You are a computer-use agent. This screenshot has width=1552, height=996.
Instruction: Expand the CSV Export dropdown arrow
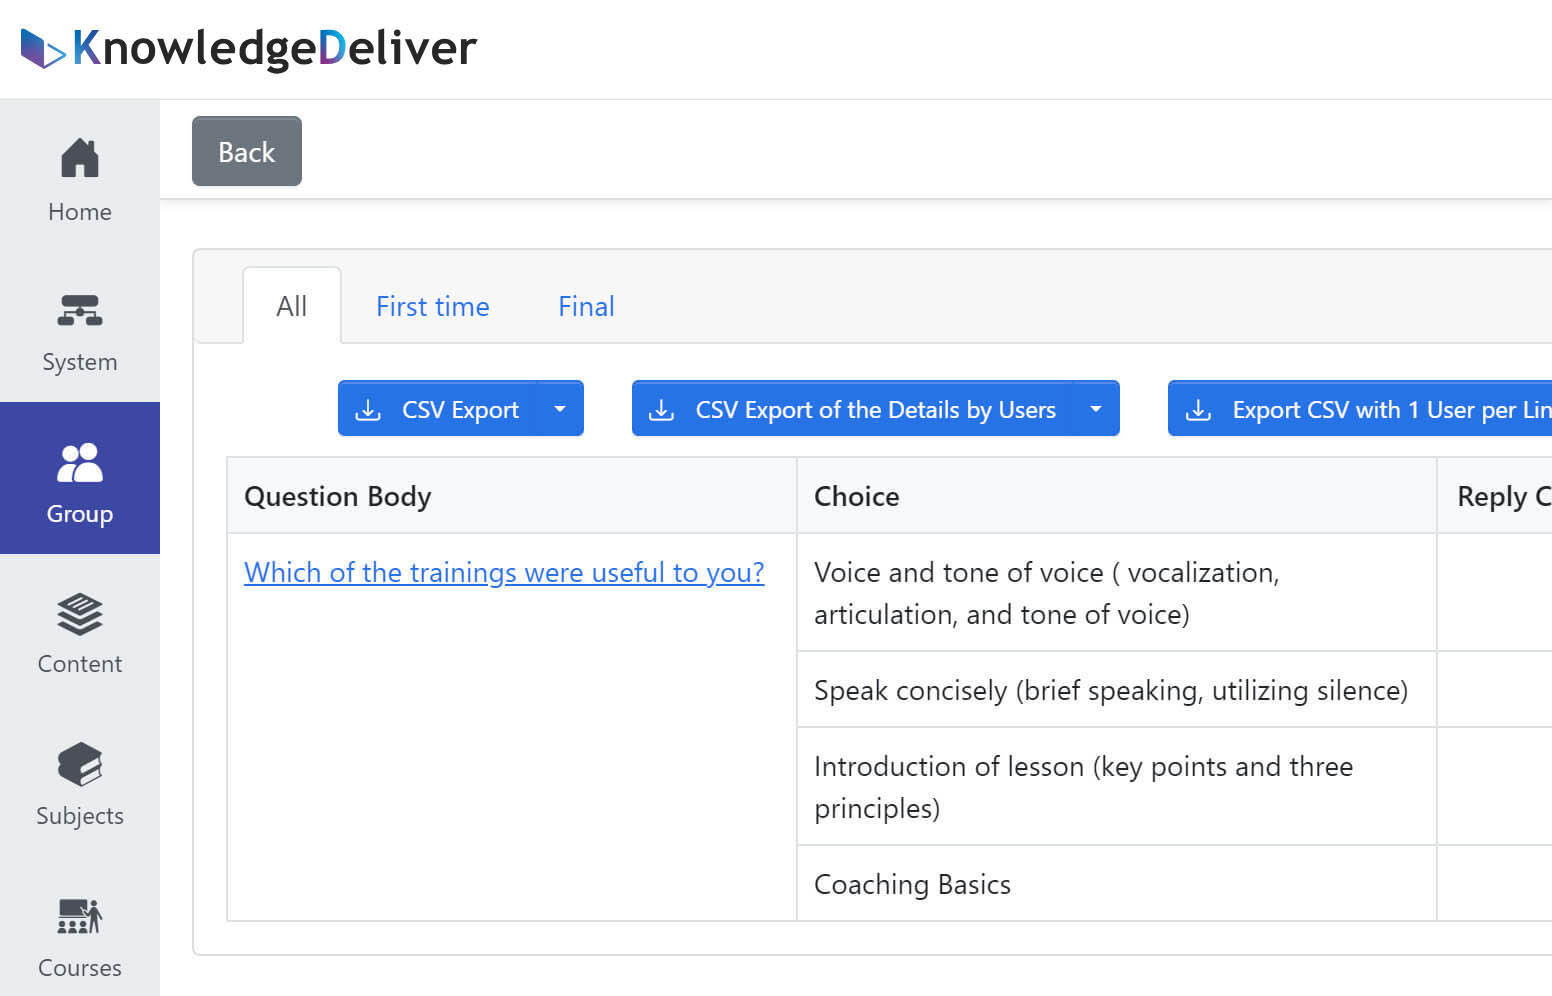tap(560, 409)
